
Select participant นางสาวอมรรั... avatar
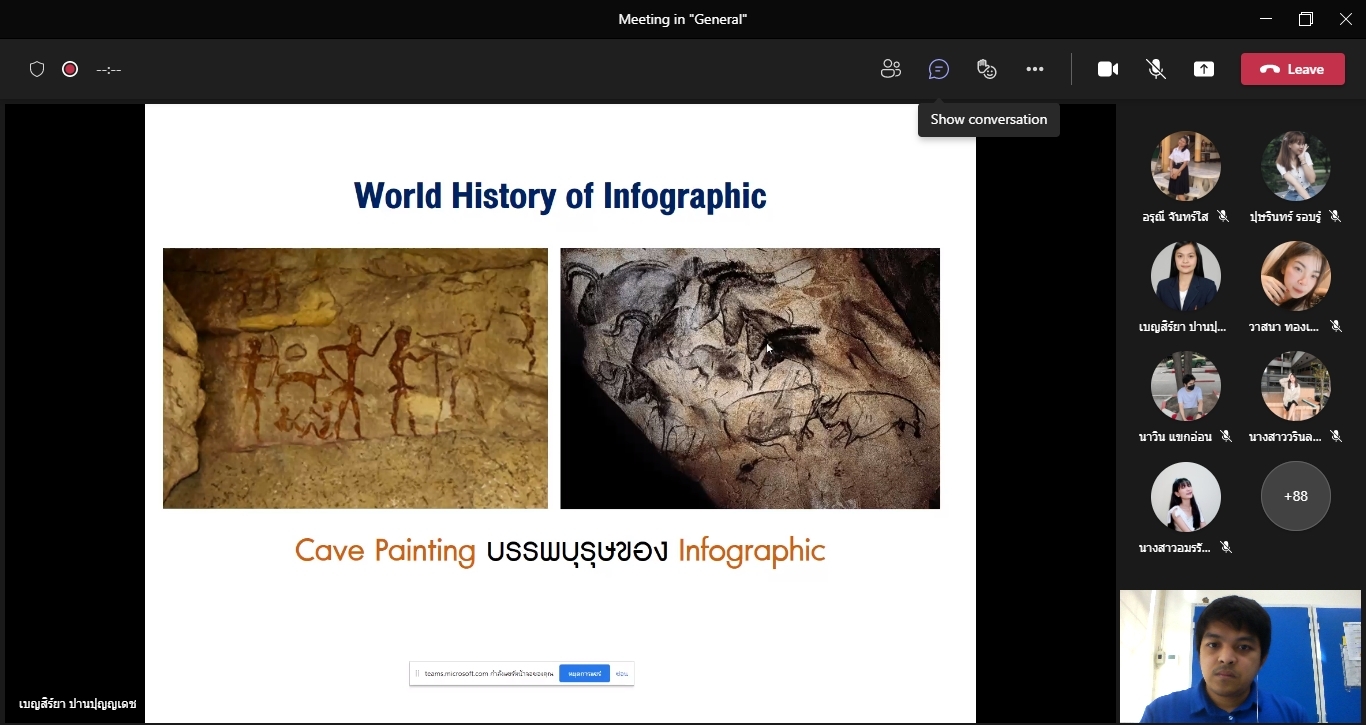click(x=1186, y=496)
